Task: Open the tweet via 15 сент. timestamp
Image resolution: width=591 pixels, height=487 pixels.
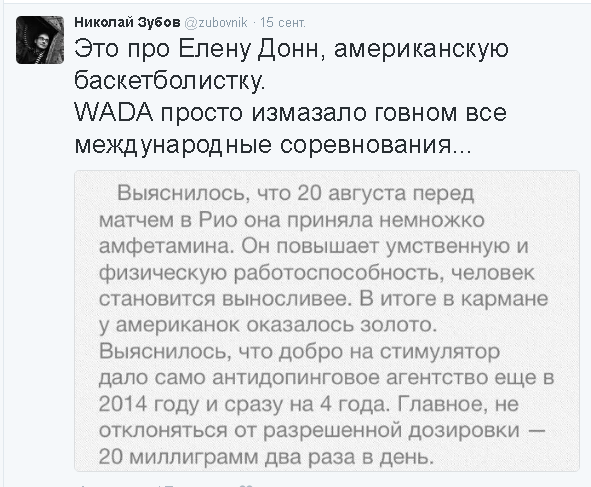Action: click(x=283, y=23)
